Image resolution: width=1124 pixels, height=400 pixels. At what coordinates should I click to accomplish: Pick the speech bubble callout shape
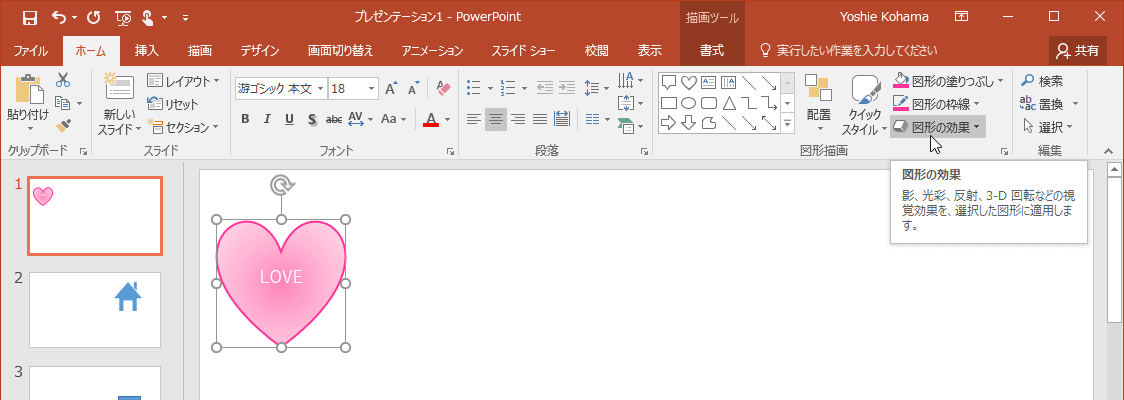pyautogui.click(x=669, y=82)
